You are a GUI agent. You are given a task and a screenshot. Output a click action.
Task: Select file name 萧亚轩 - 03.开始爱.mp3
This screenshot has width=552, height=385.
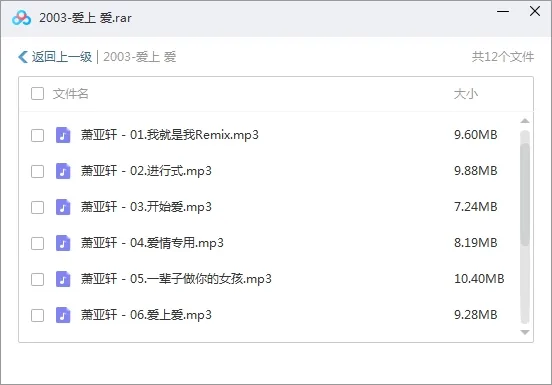coord(146,207)
